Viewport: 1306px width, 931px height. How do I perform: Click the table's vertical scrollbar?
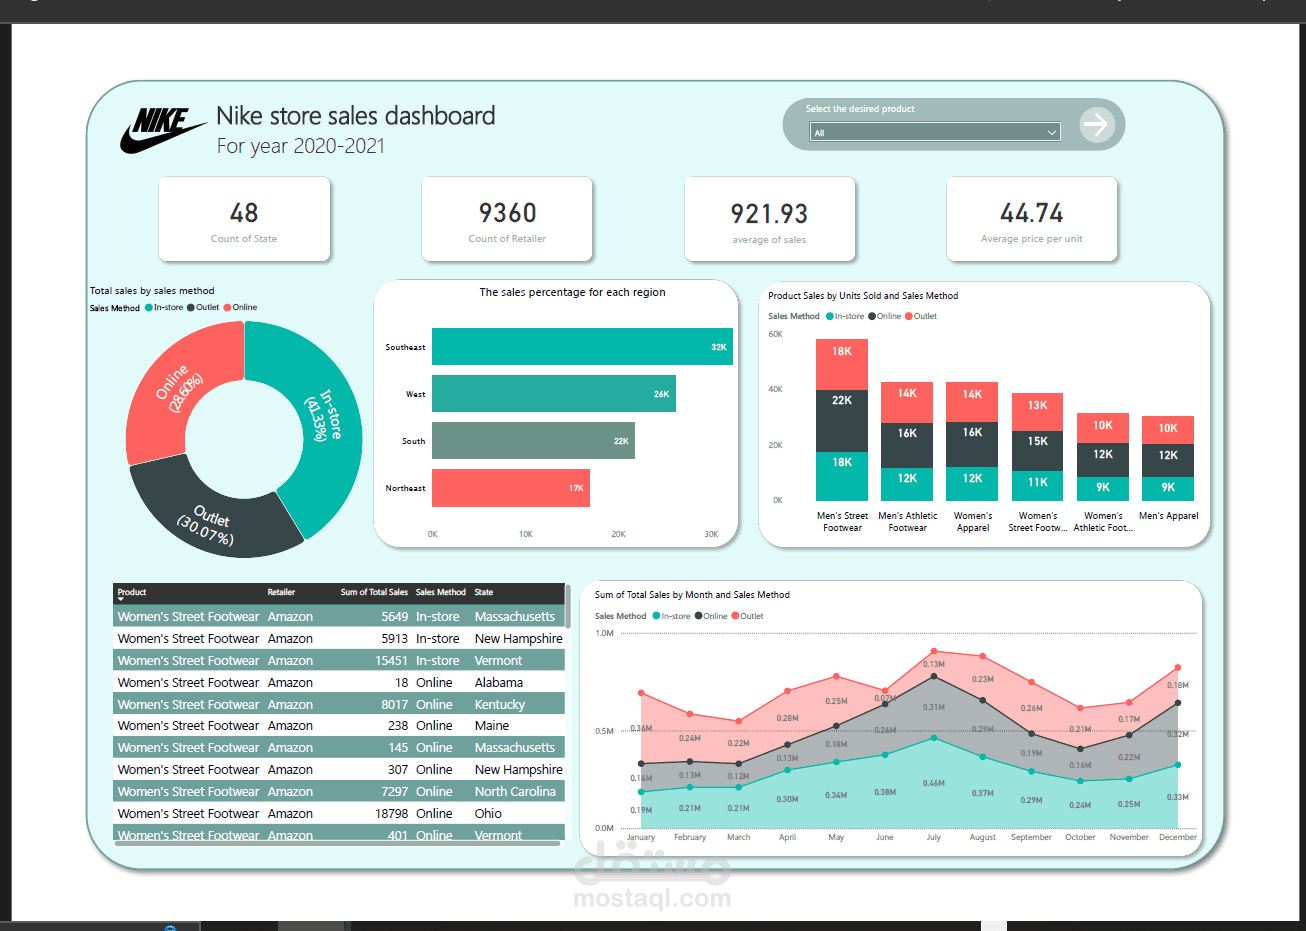568,606
